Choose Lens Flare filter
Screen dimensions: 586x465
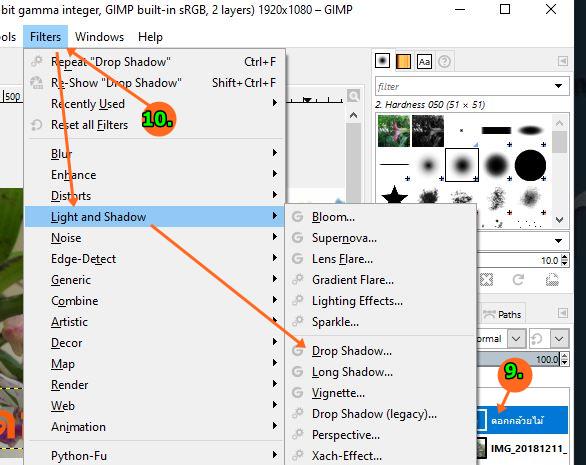(380, 258)
